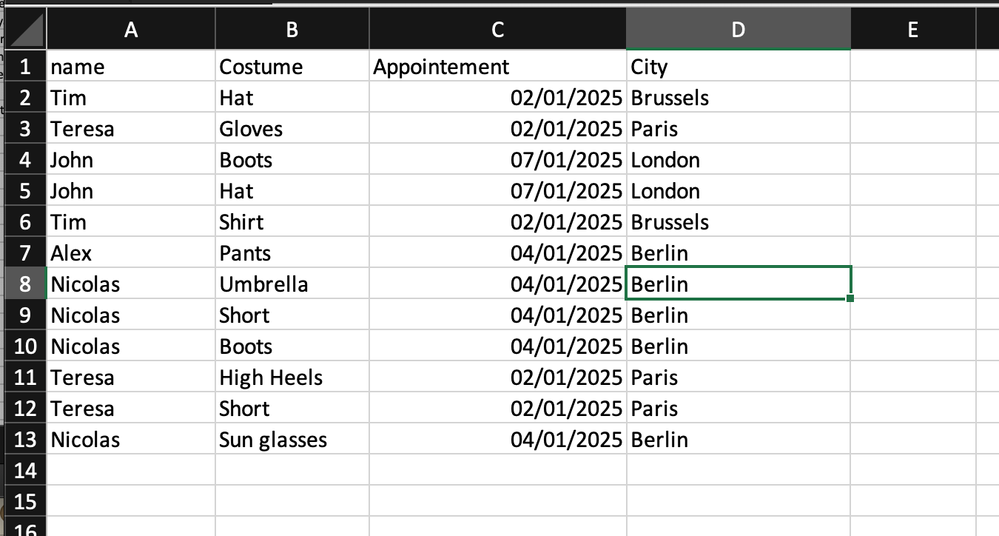The image size is (999, 536).
Task: Click the fill handle on cell D8
Action: (850, 298)
